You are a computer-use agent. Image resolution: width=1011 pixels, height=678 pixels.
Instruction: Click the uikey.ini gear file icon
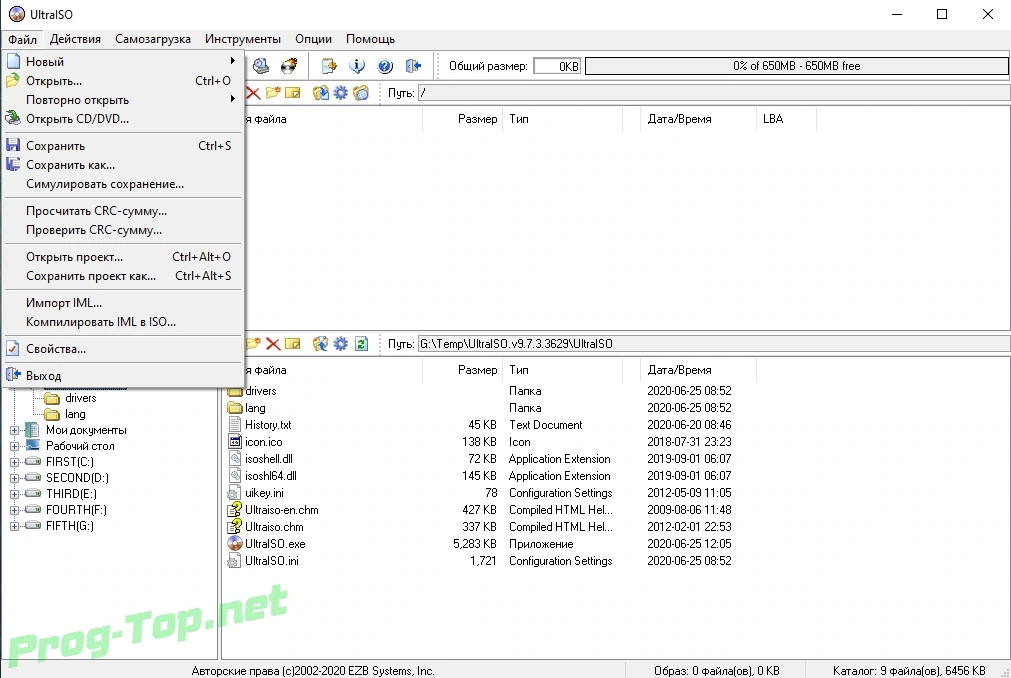click(233, 493)
